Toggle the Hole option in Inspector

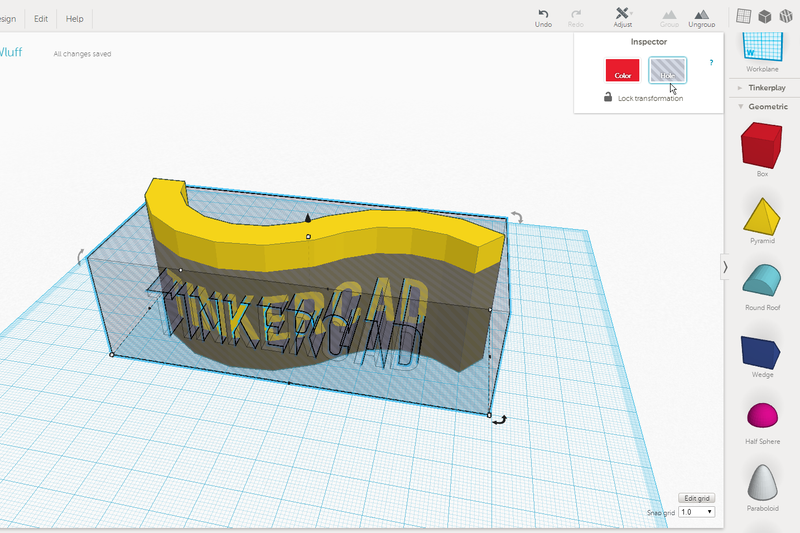coord(667,70)
